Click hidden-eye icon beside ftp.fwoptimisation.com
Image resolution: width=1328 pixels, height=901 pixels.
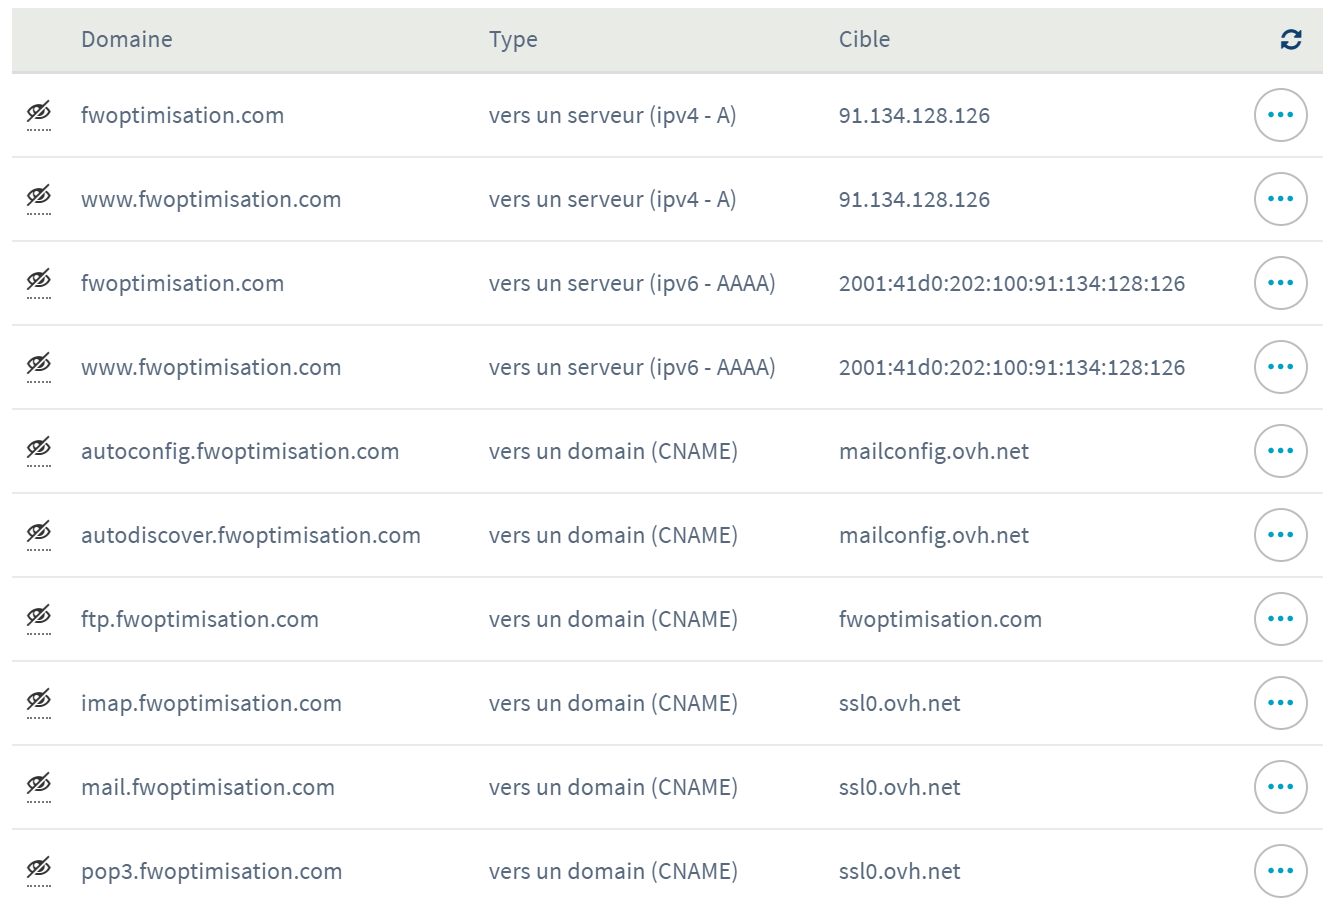coord(39,617)
